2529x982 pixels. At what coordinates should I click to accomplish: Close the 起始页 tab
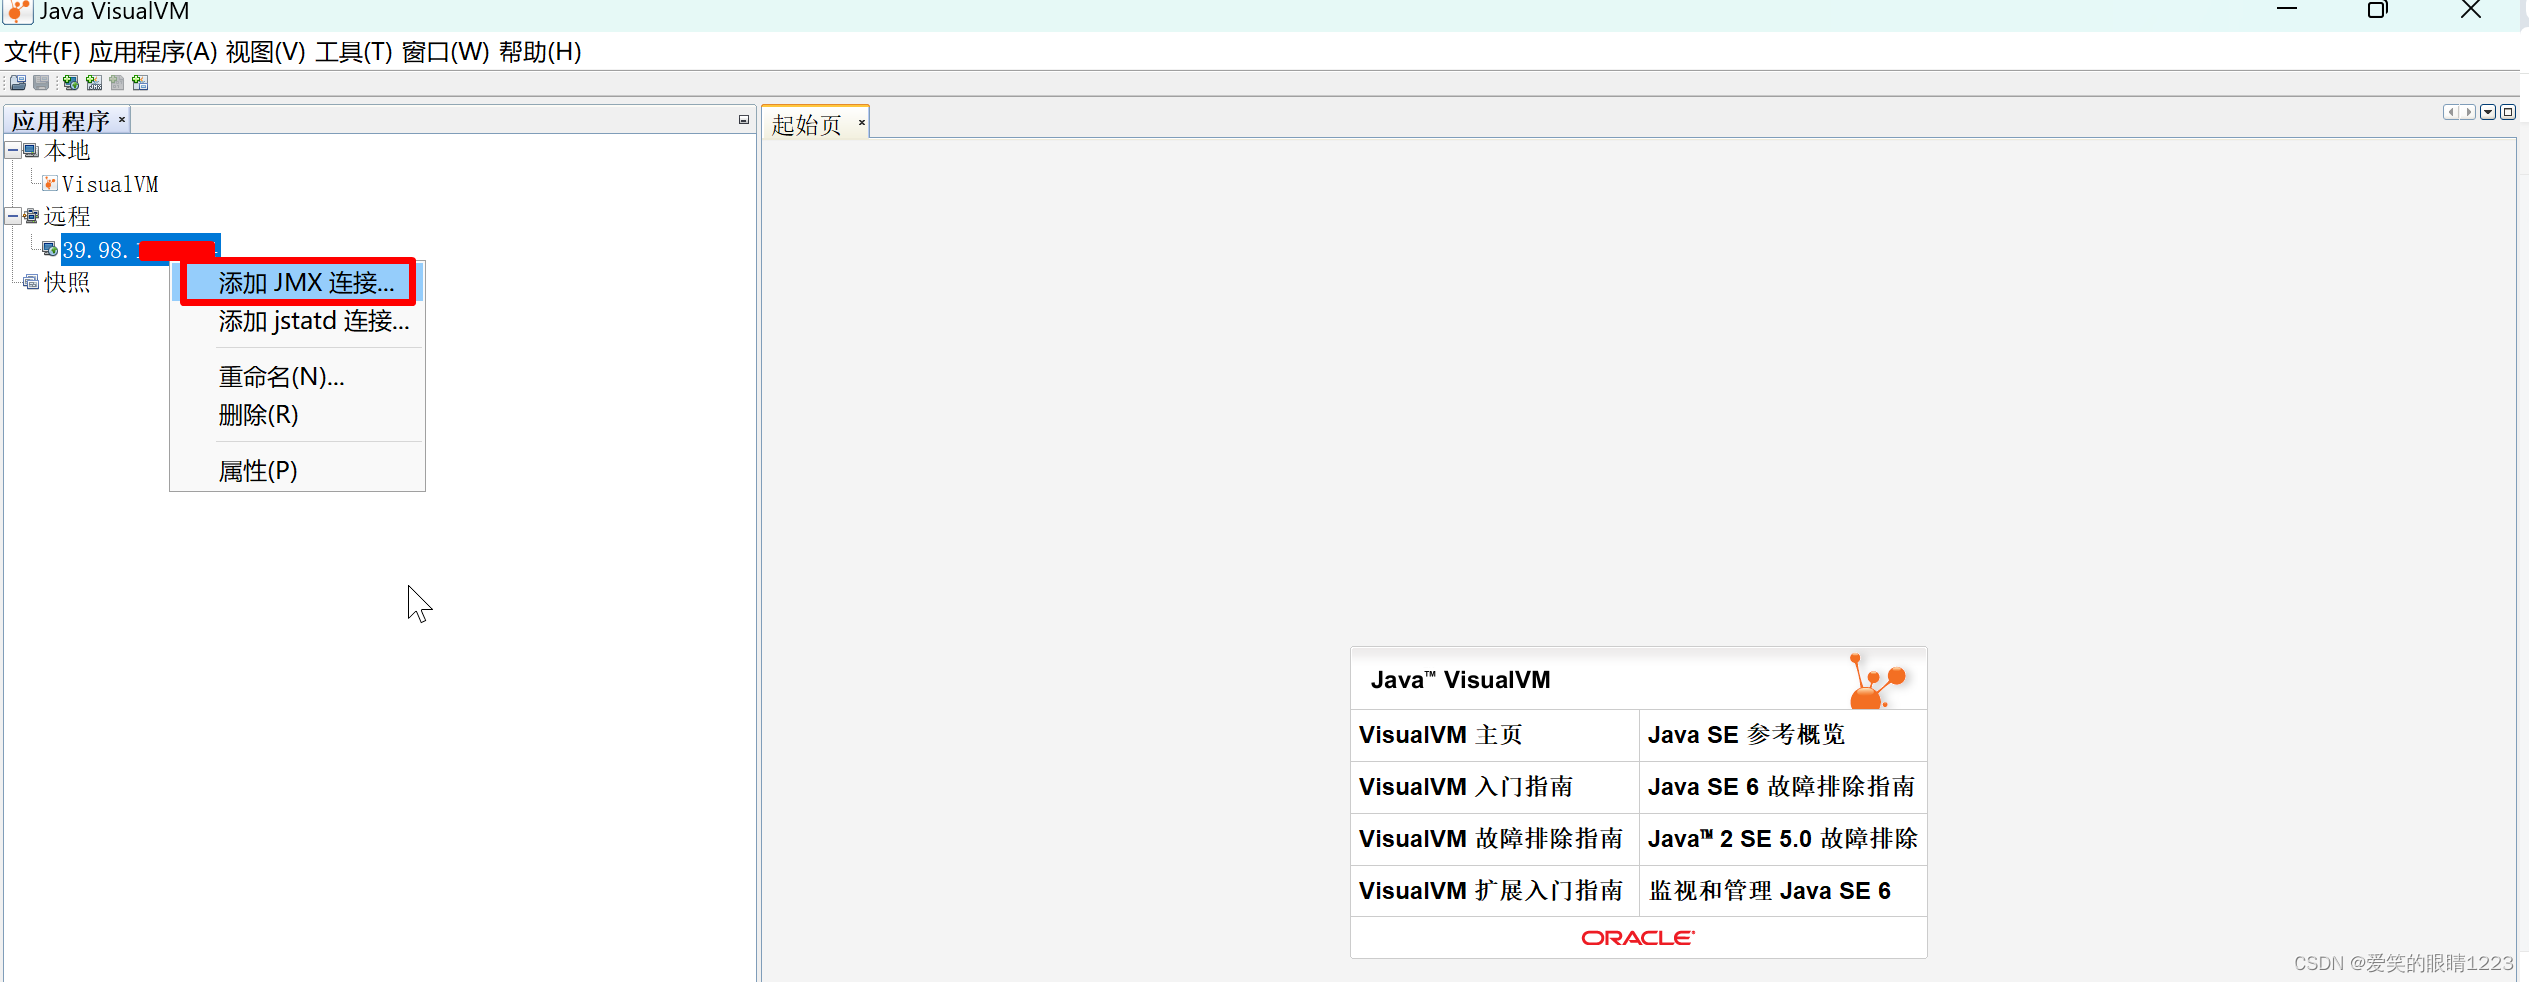(x=861, y=123)
